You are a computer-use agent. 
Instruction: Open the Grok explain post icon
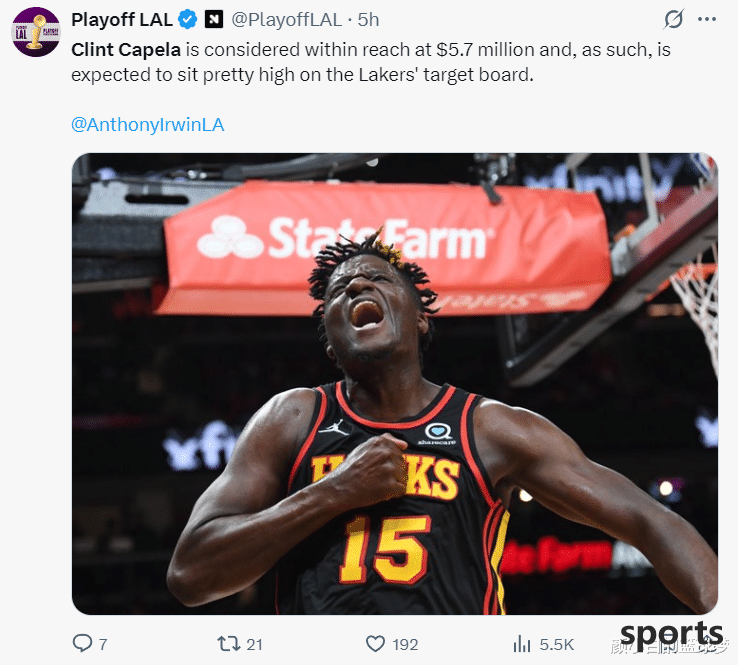click(673, 19)
